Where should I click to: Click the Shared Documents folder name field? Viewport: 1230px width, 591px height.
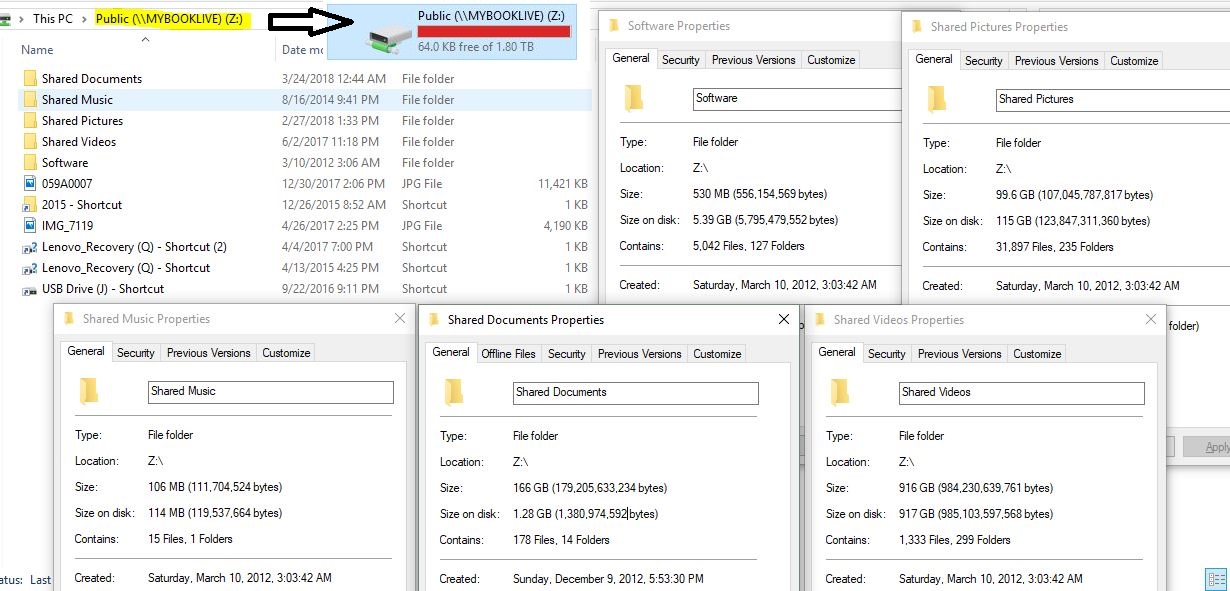pos(635,392)
